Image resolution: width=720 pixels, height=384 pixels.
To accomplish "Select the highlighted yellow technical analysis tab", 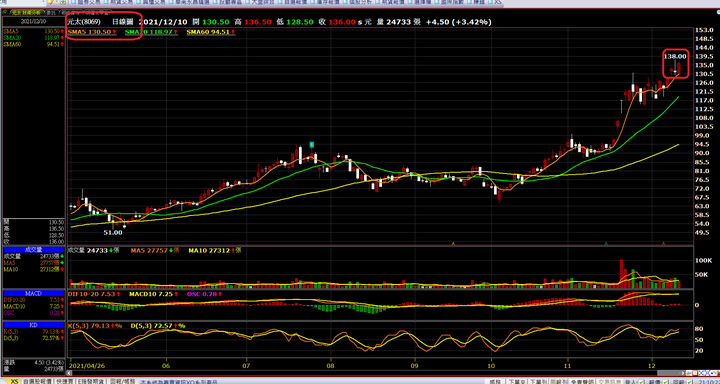I will [x=26, y=12].
